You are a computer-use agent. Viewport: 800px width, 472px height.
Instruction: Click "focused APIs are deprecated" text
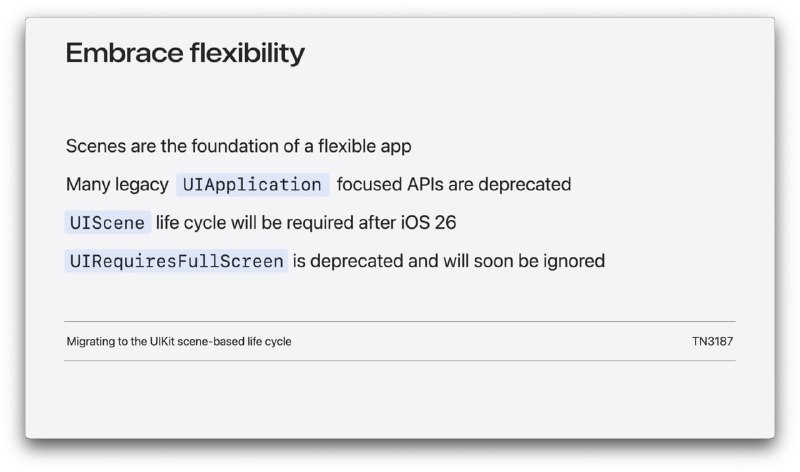[x=454, y=185]
